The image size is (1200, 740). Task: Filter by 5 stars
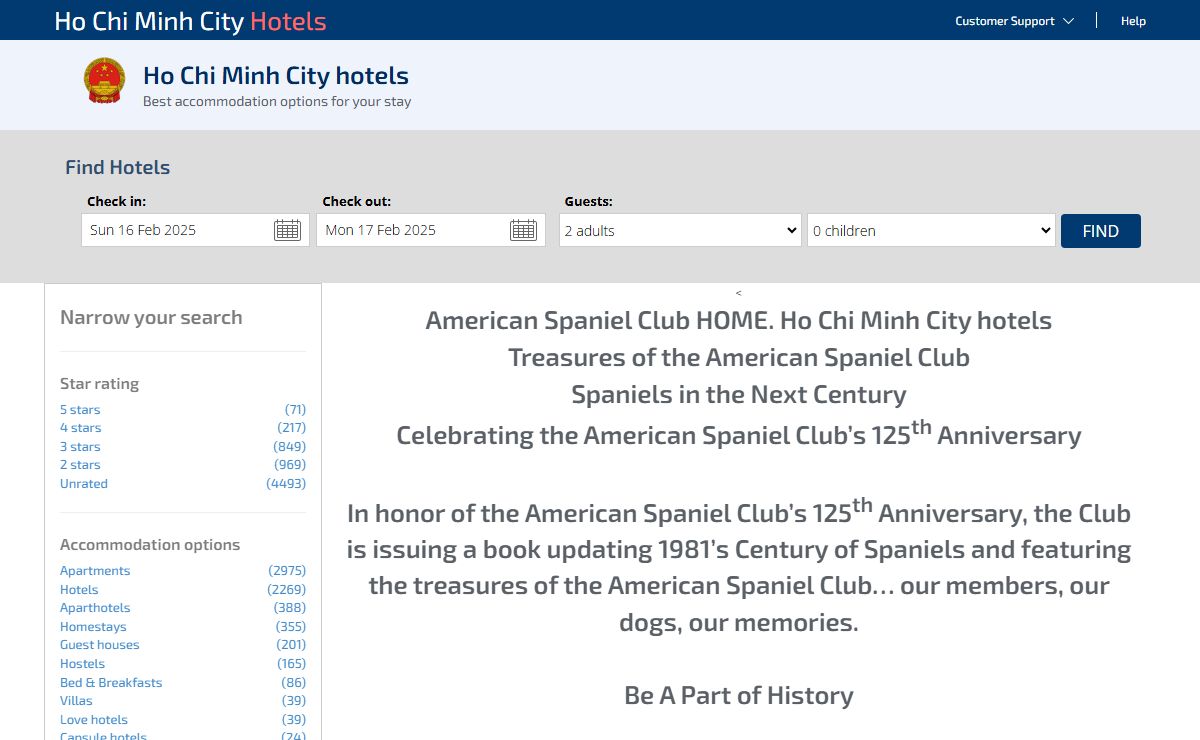tap(80, 410)
